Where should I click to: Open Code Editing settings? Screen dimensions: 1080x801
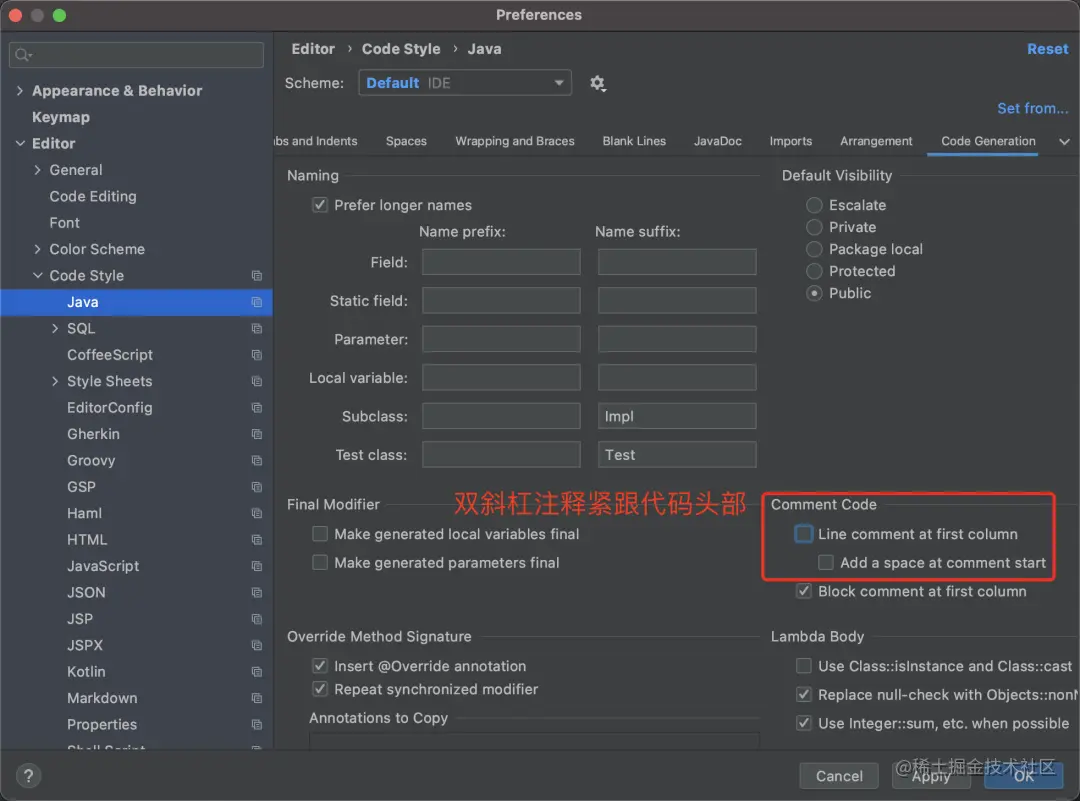click(93, 196)
